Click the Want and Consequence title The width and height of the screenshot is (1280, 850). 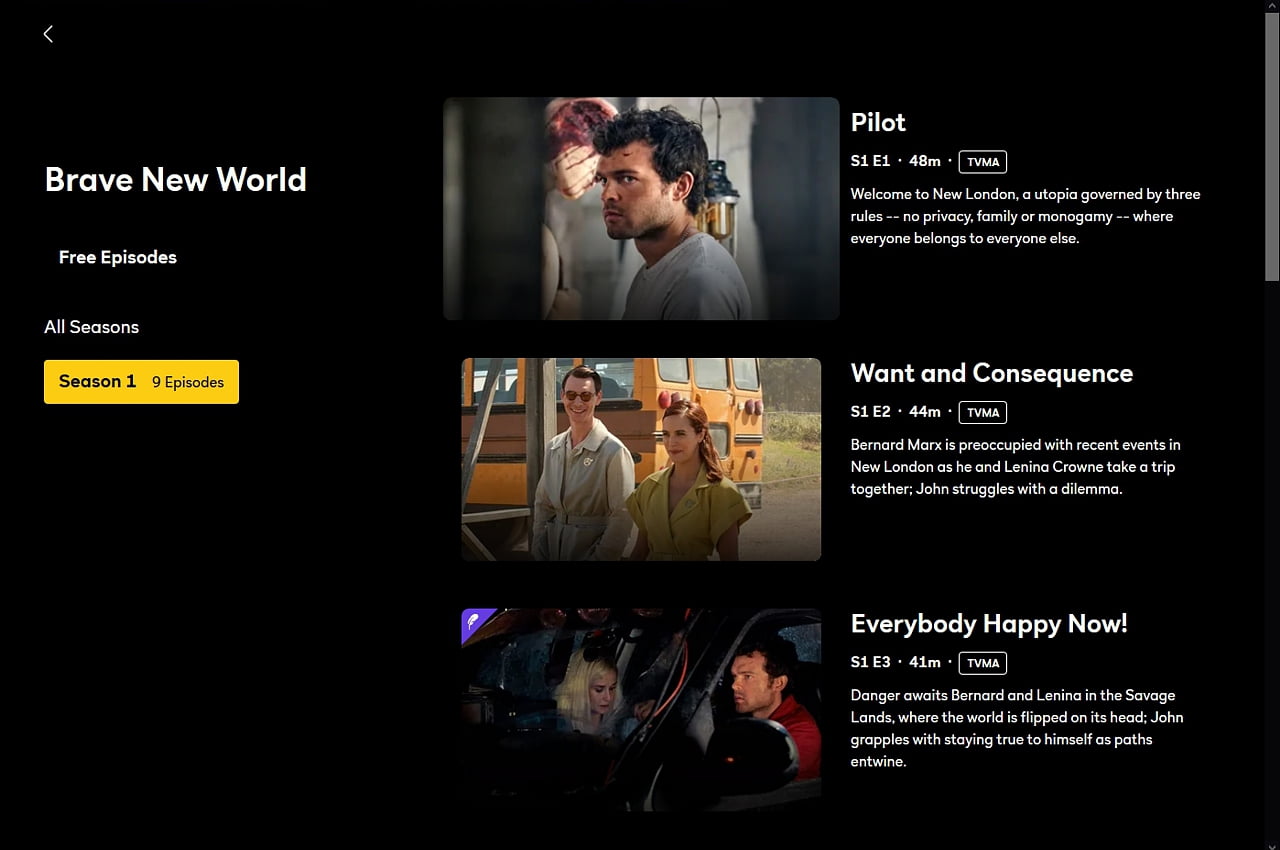992,373
